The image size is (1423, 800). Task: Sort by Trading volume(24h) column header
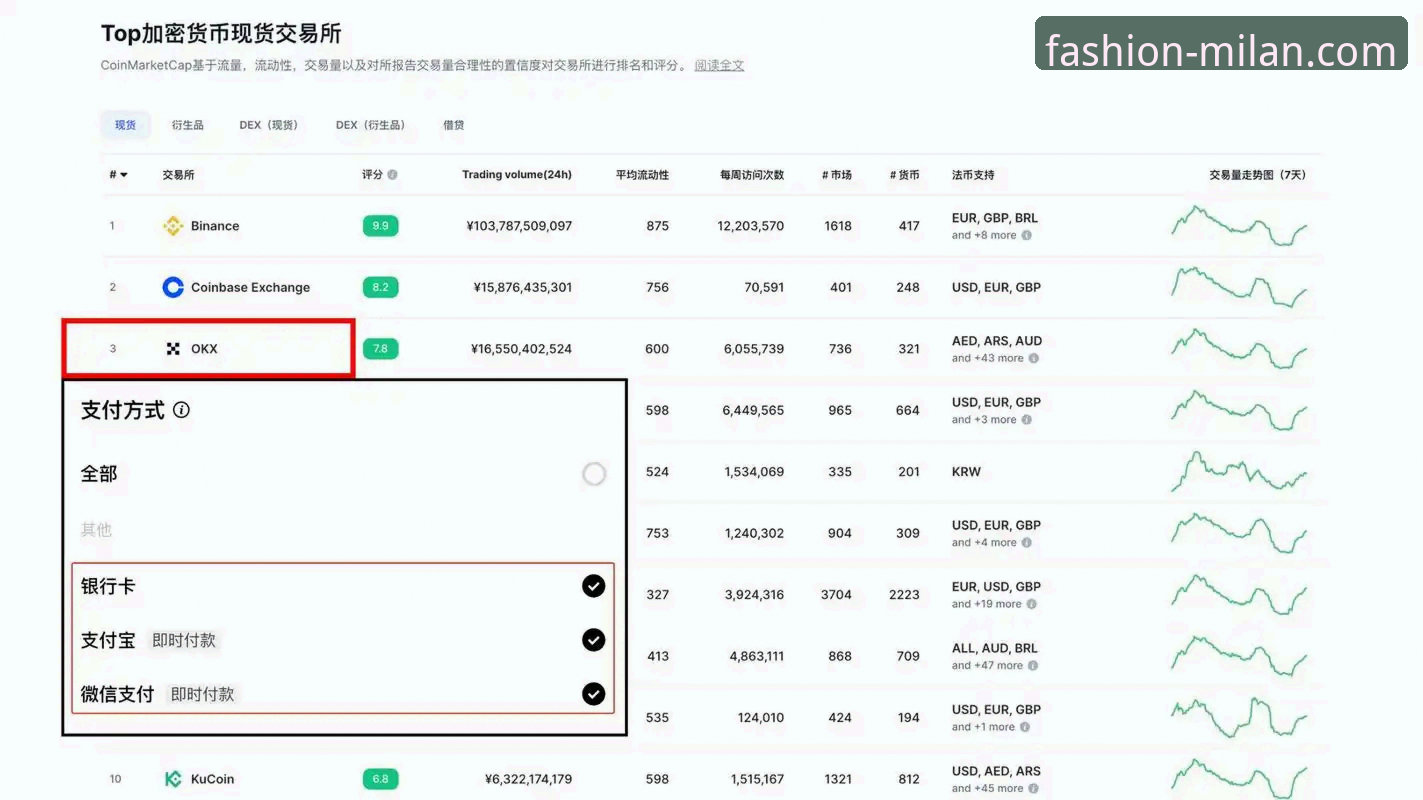[x=517, y=175]
